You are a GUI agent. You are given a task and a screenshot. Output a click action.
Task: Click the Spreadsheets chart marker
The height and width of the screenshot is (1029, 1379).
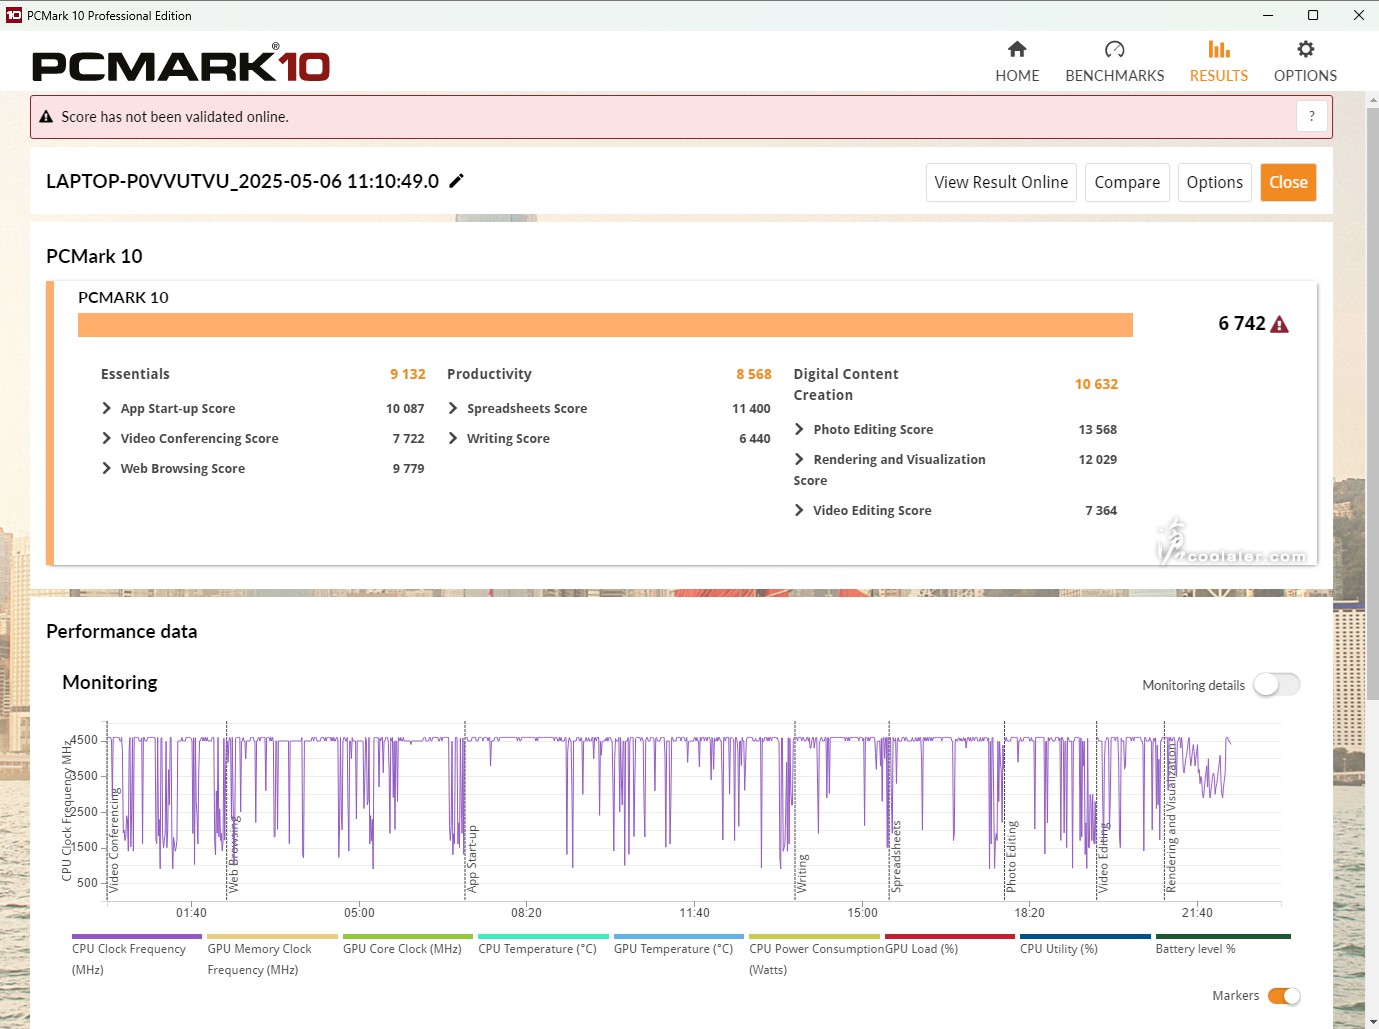(896, 856)
